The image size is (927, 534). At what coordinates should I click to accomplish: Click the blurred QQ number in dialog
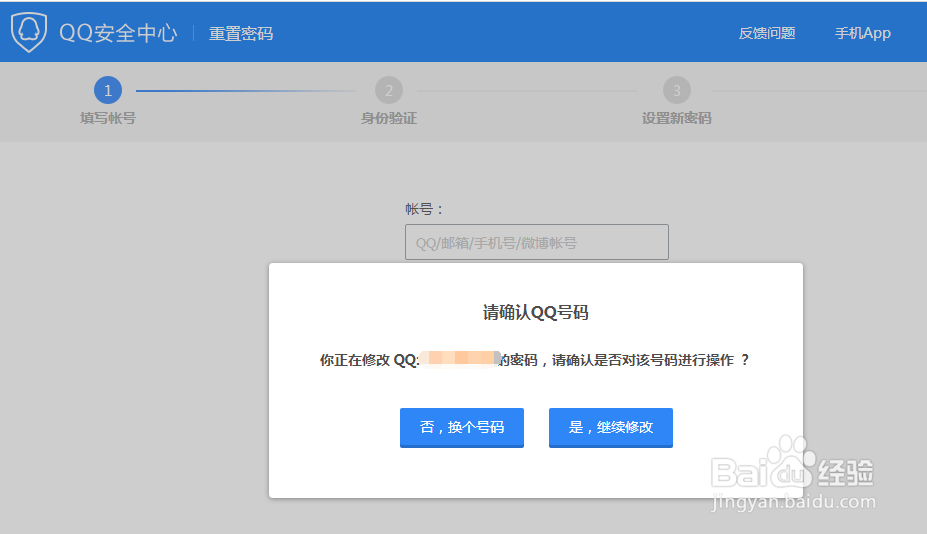(x=460, y=358)
